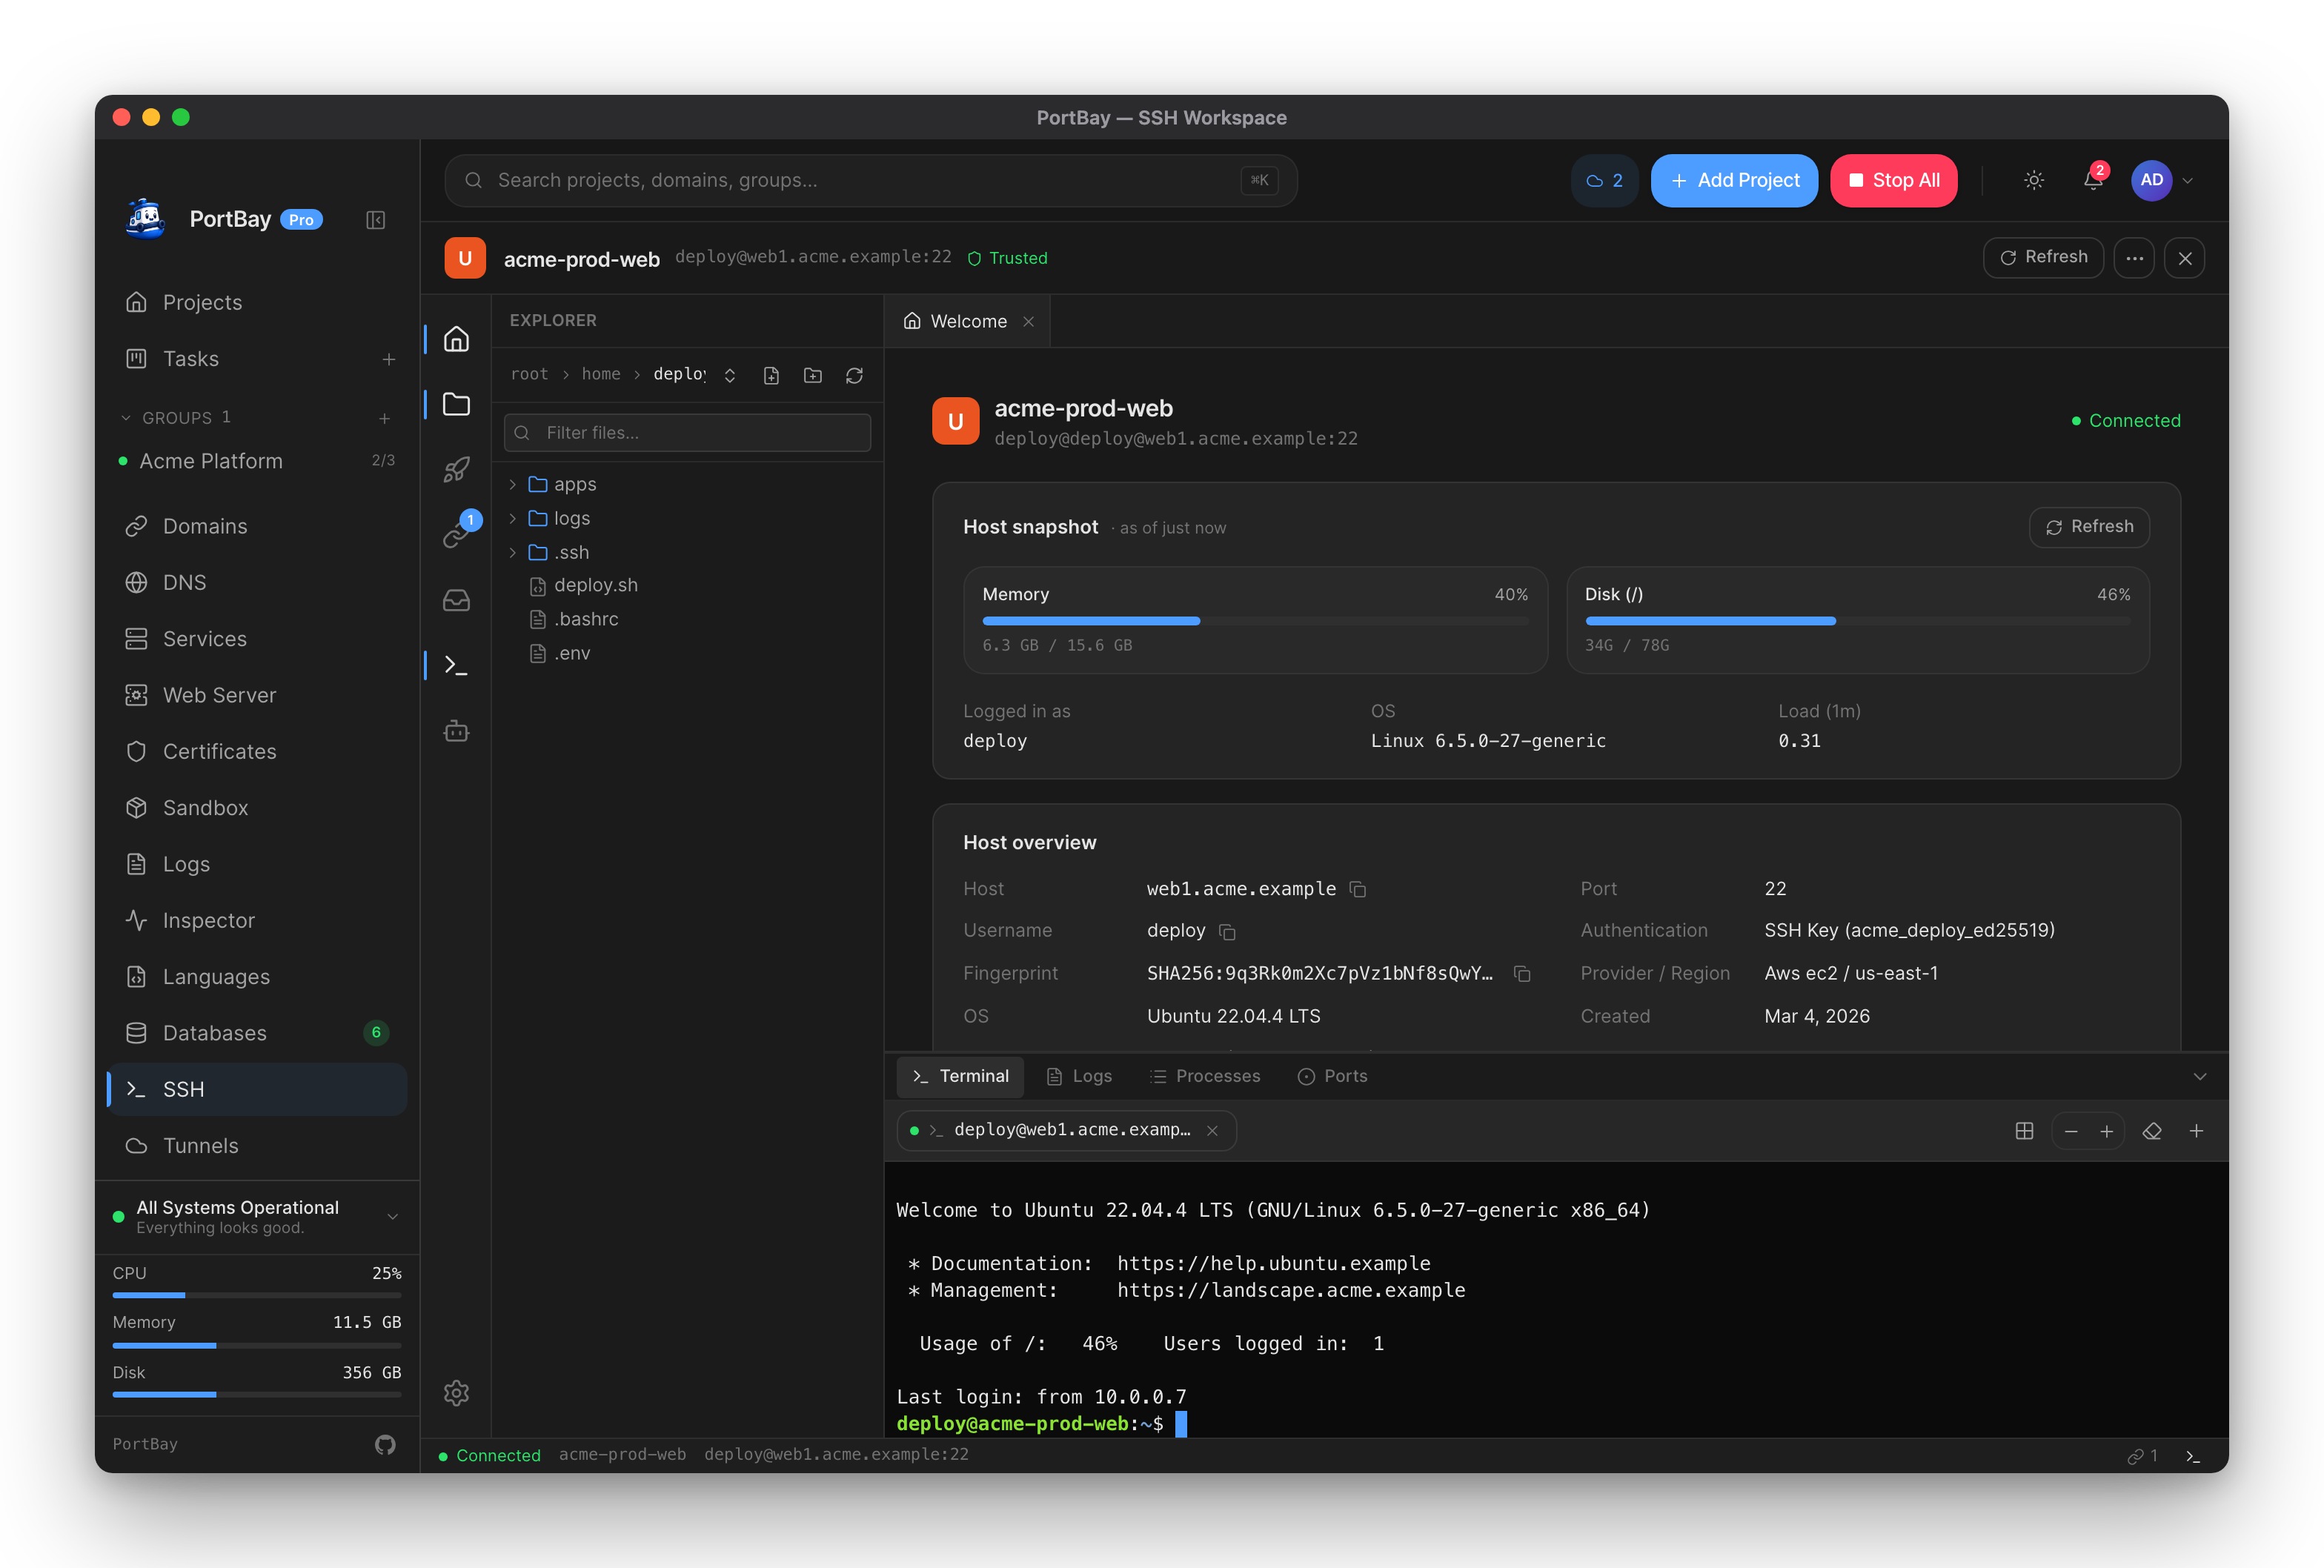Viewport: 2324px width, 1568px height.
Task: Open workspace settings gear icon
Action: (x=456, y=1393)
